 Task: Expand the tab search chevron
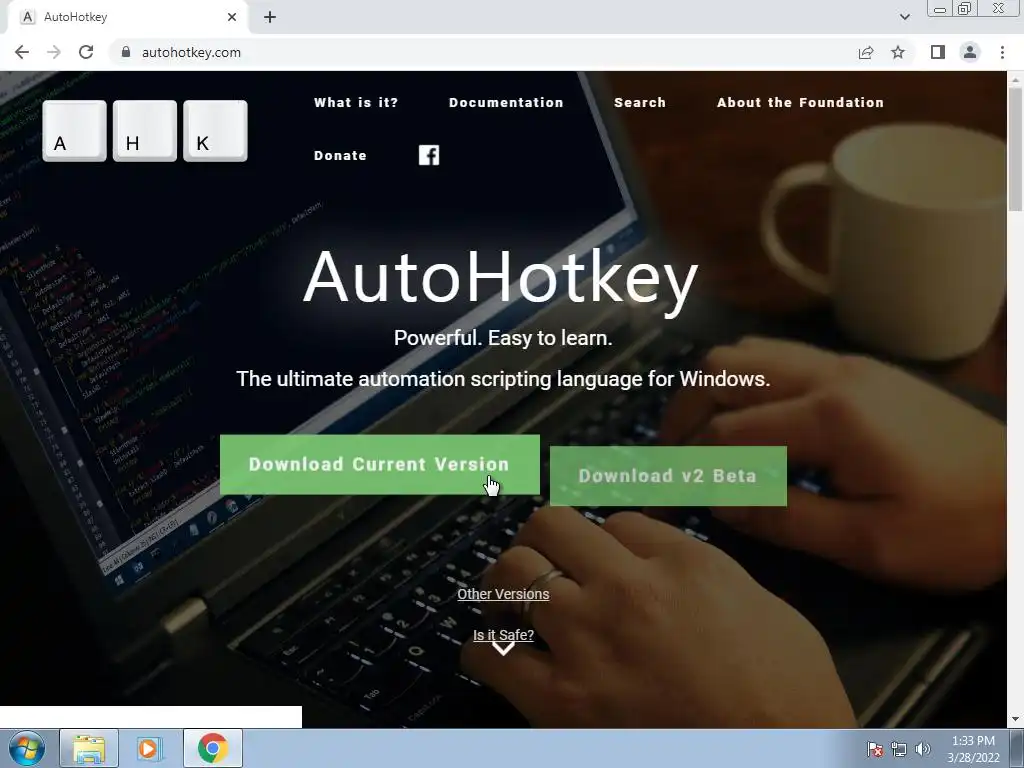[904, 17]
